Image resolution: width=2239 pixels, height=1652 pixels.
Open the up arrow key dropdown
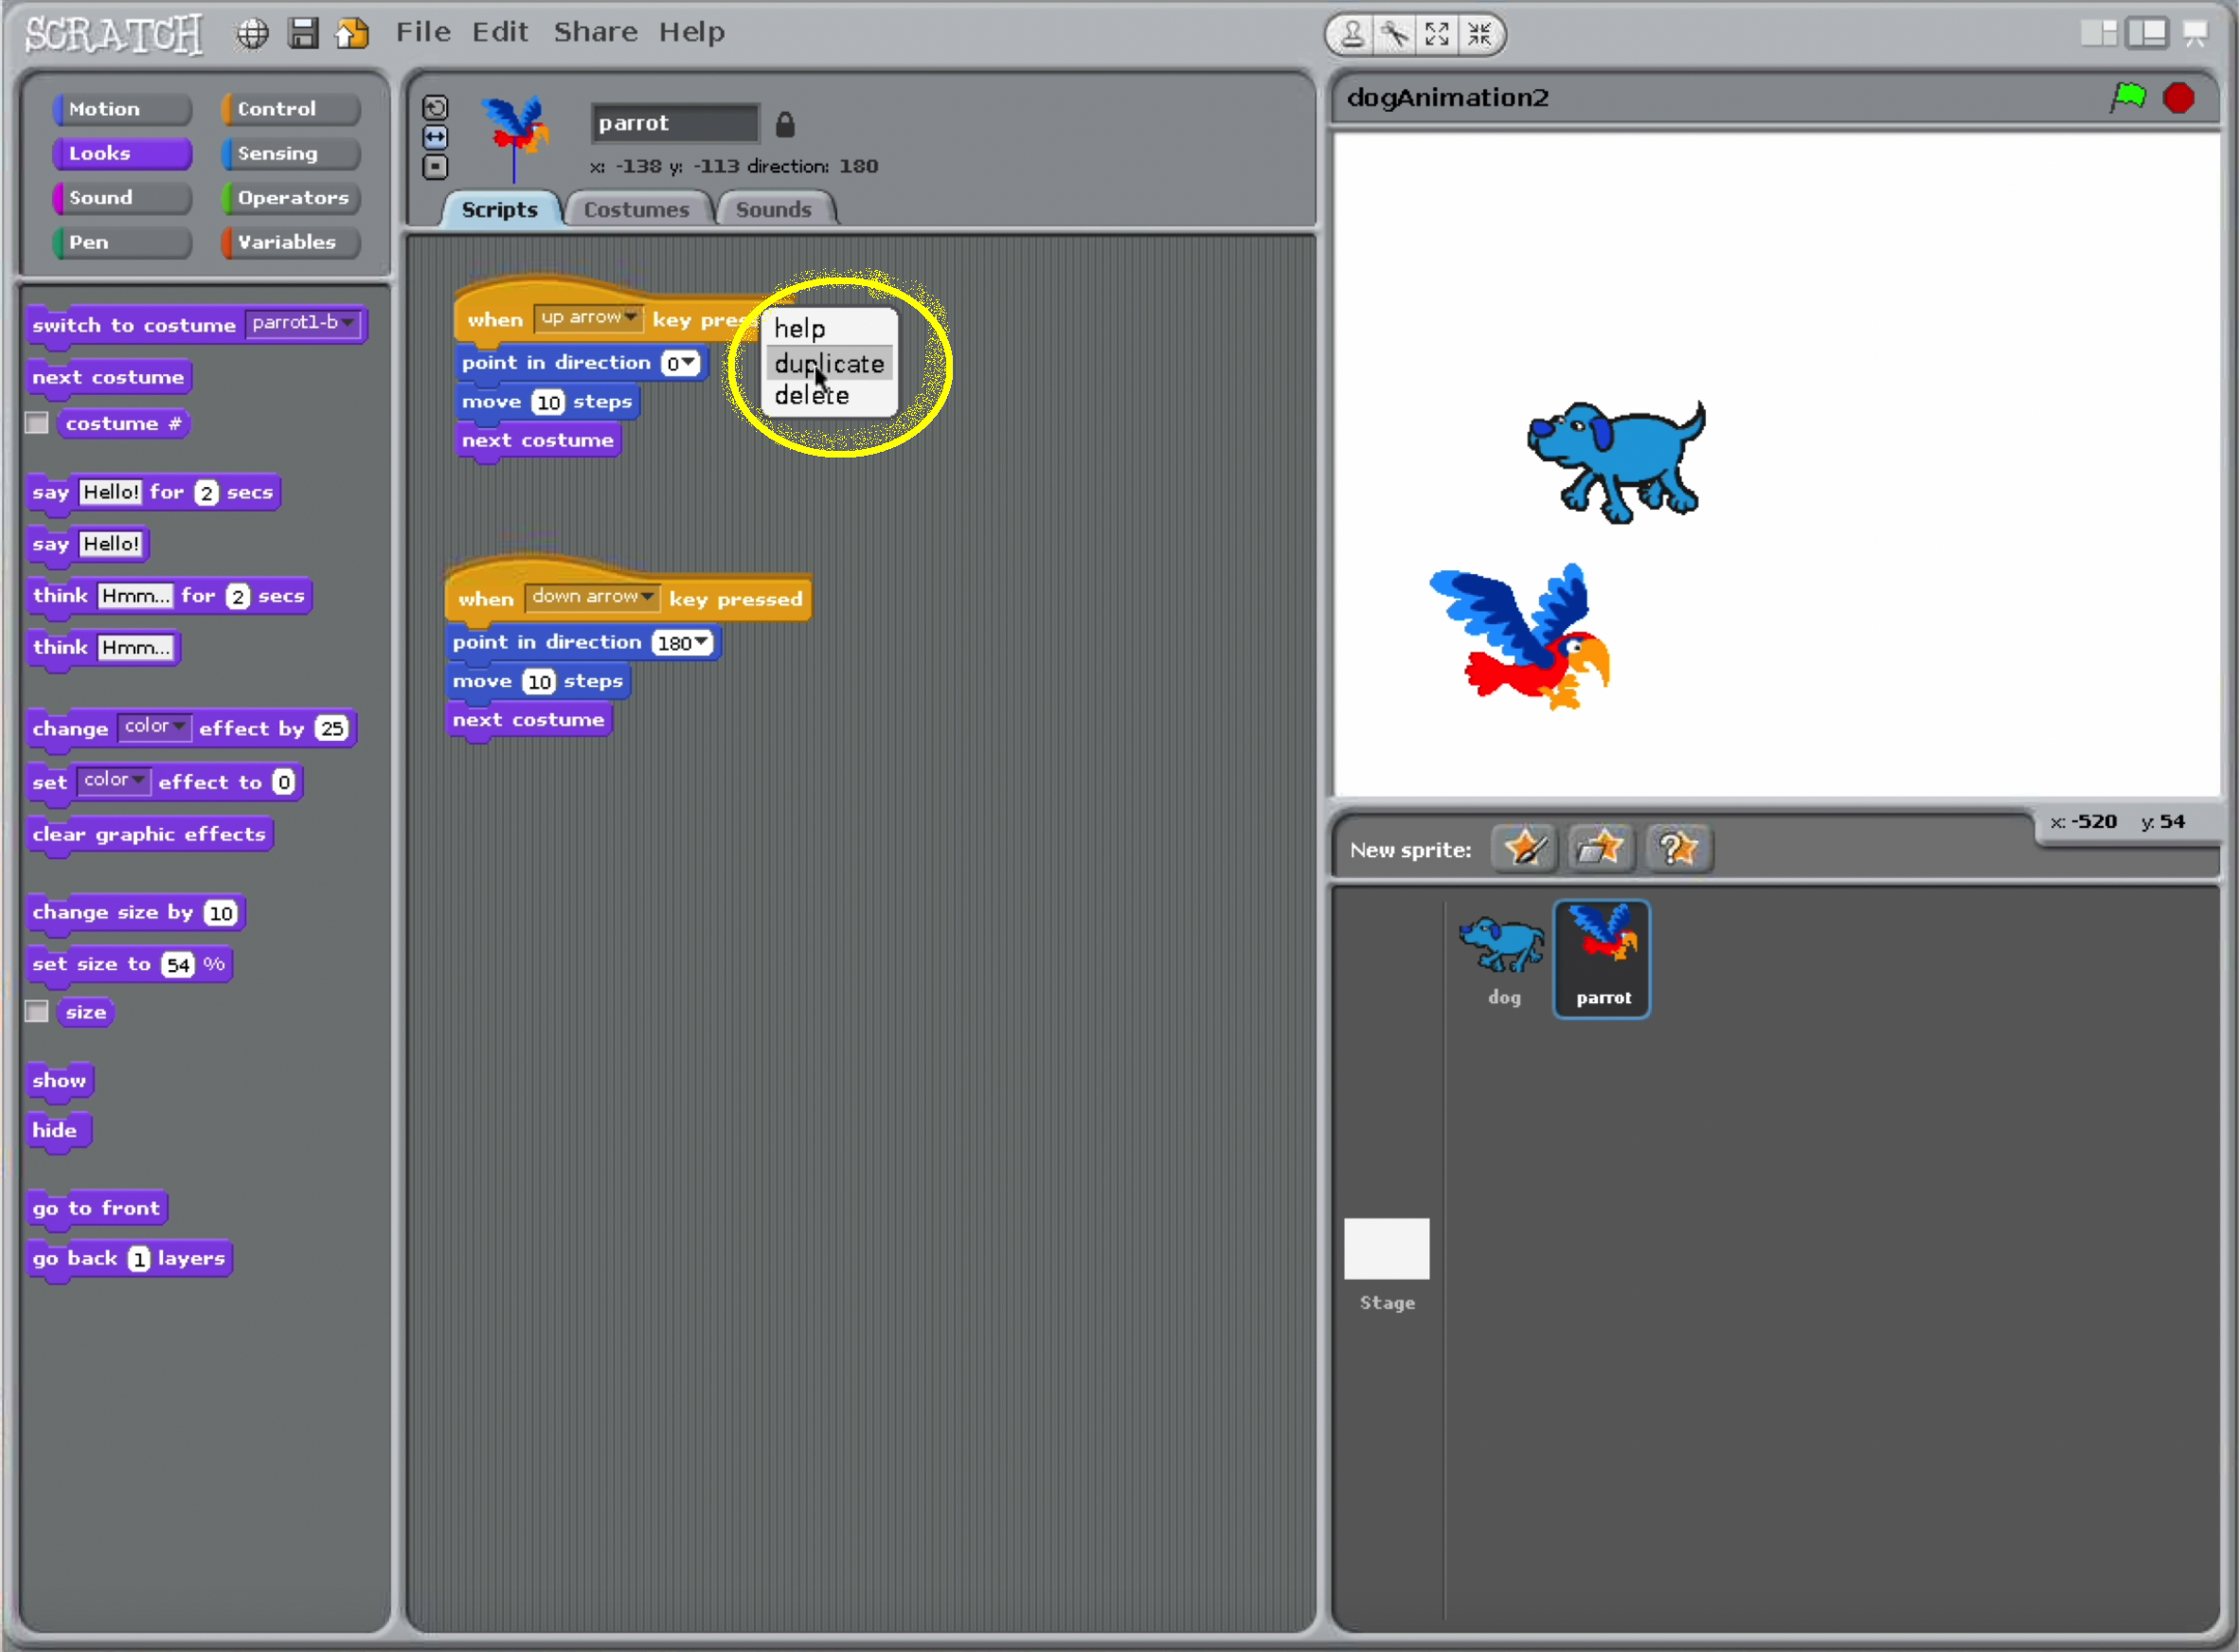tap(630, 317)
